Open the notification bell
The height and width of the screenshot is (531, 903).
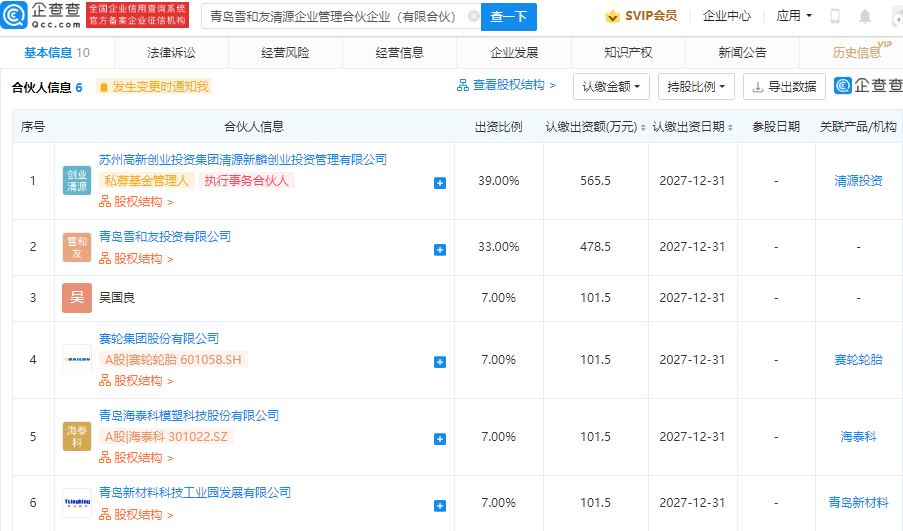click(864, 16)
